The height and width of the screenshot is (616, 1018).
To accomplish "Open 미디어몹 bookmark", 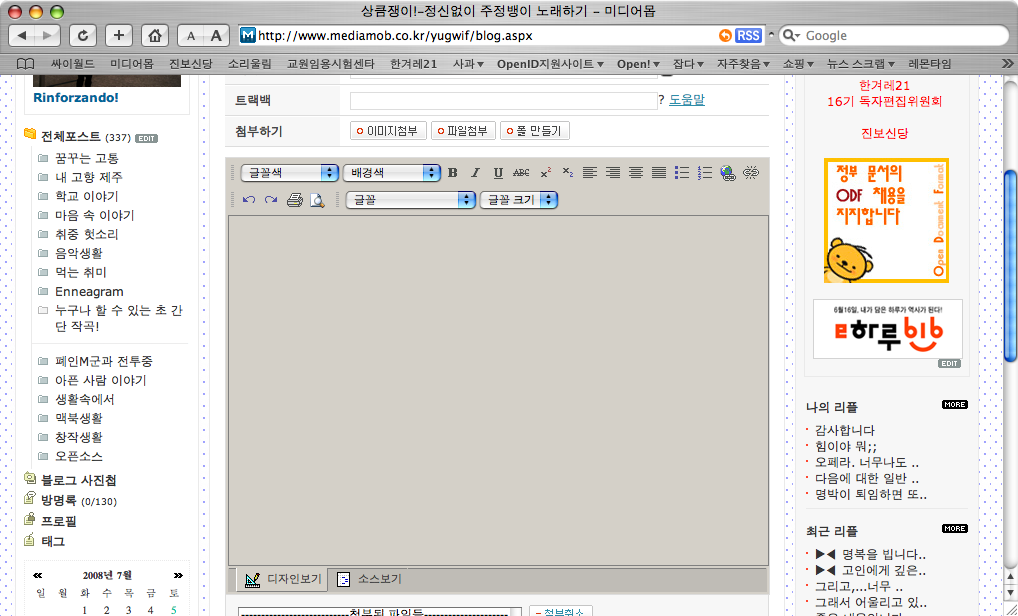I will pyautogui.click(x=132, y=64).
